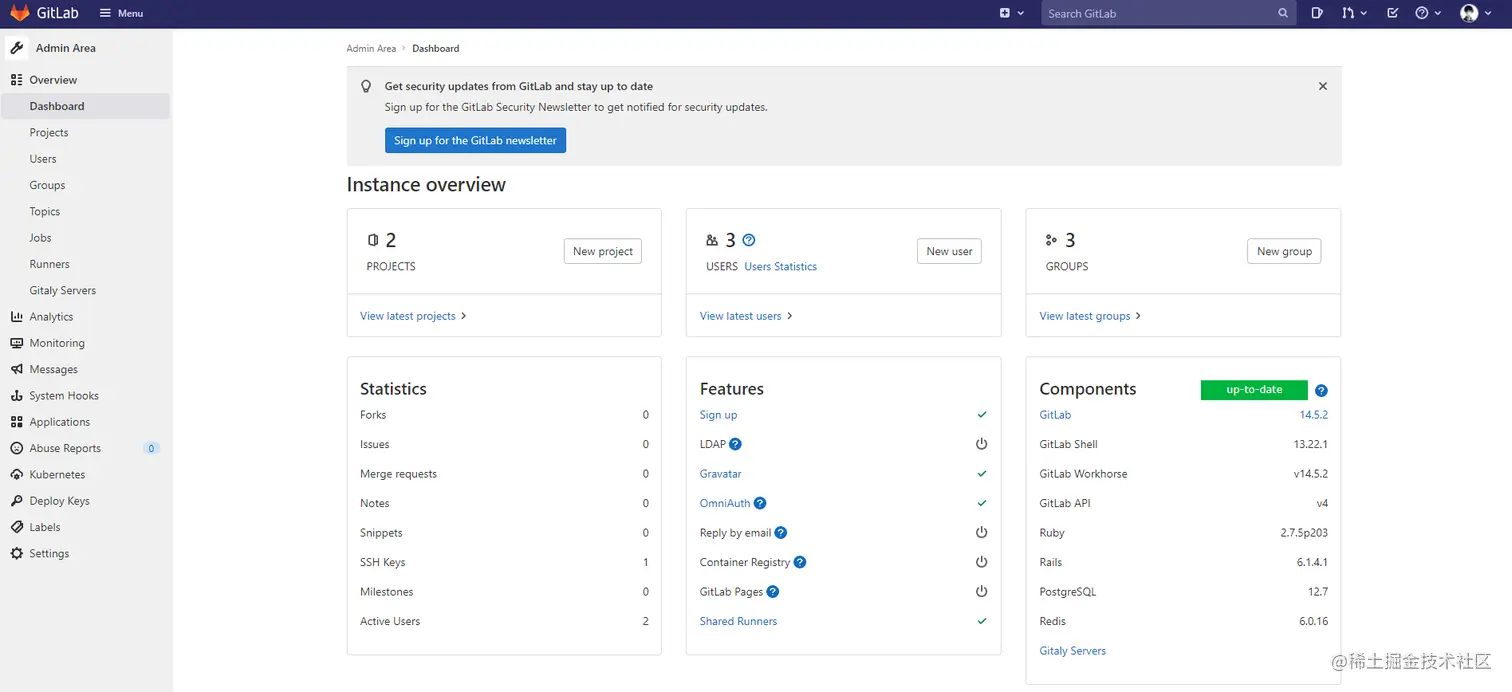Click help icon next to Reply by email

coord(781,533)
